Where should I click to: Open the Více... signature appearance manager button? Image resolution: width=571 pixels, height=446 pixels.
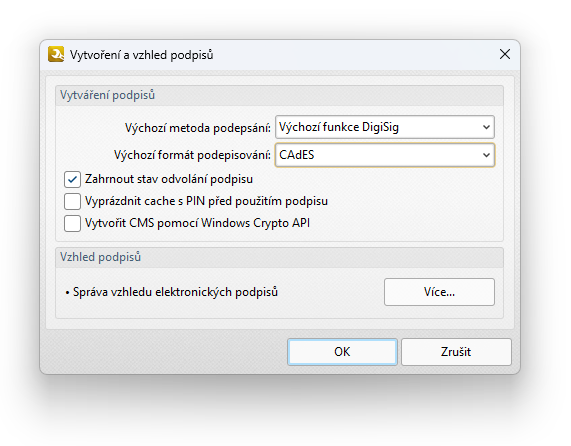click(439, 292)
